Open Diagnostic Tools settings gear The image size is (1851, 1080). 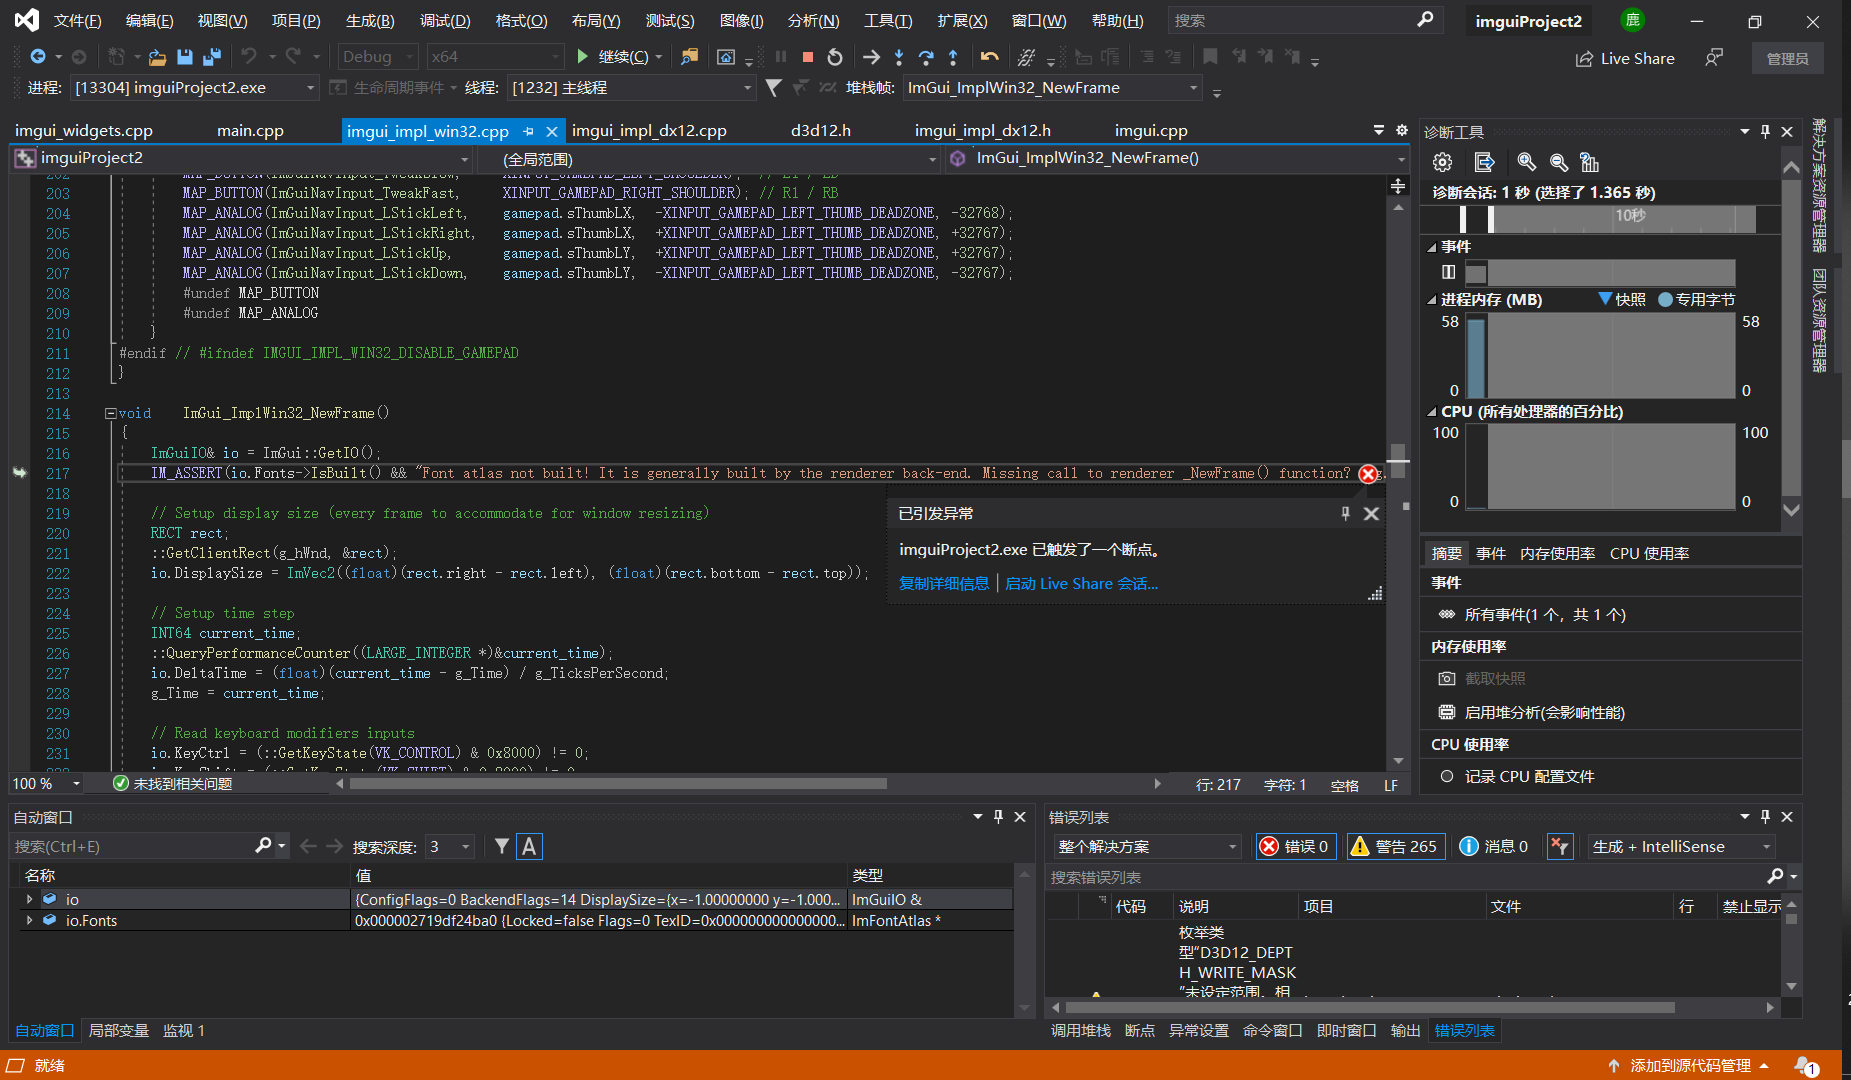pos(1441,161)
